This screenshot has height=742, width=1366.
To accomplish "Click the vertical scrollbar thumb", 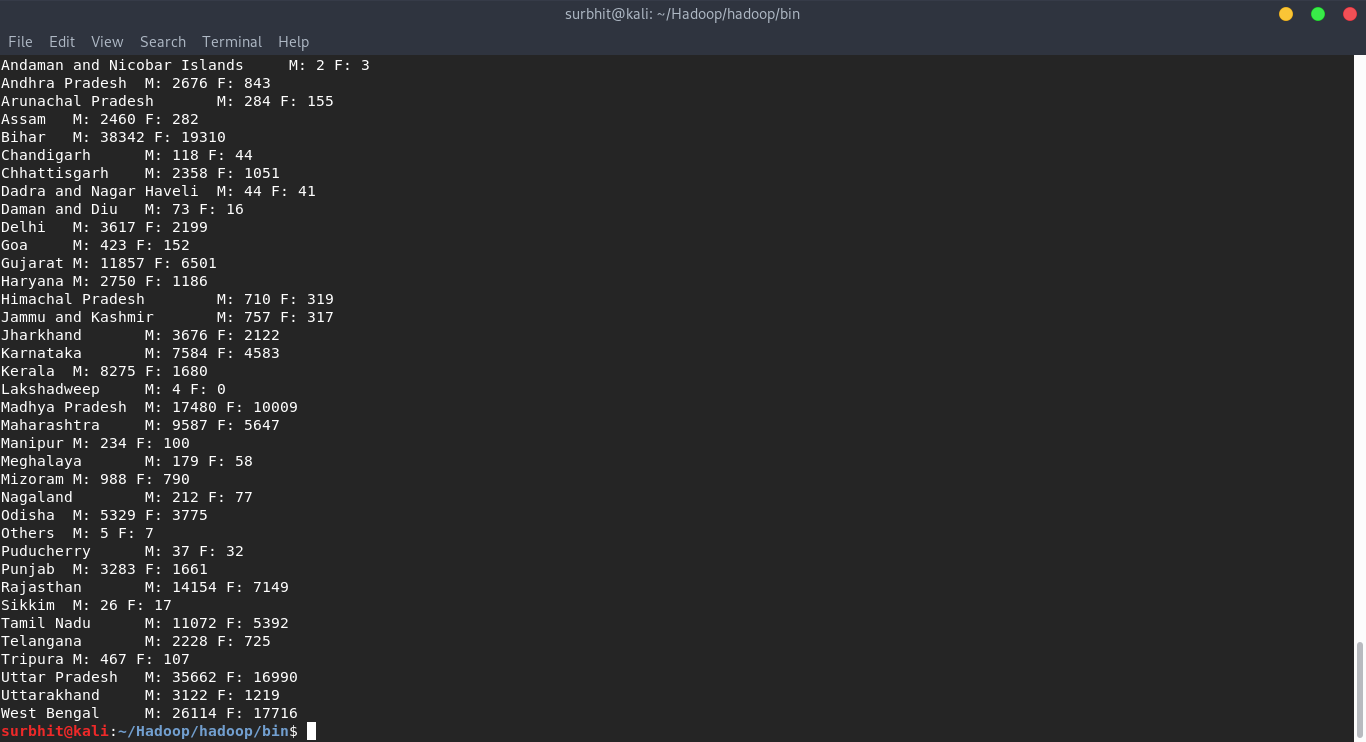I will pos(1359,689).
